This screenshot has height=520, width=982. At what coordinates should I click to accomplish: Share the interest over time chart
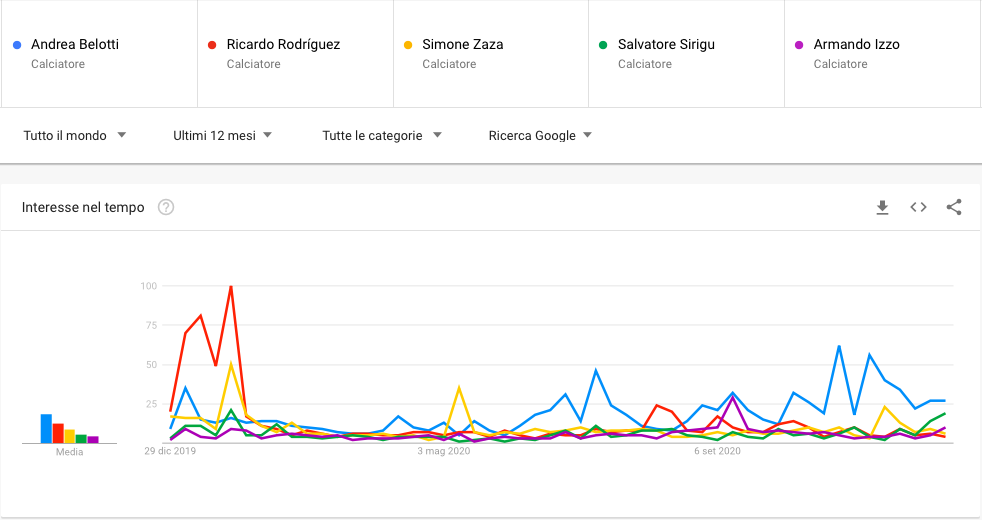(x=954, y=207)
